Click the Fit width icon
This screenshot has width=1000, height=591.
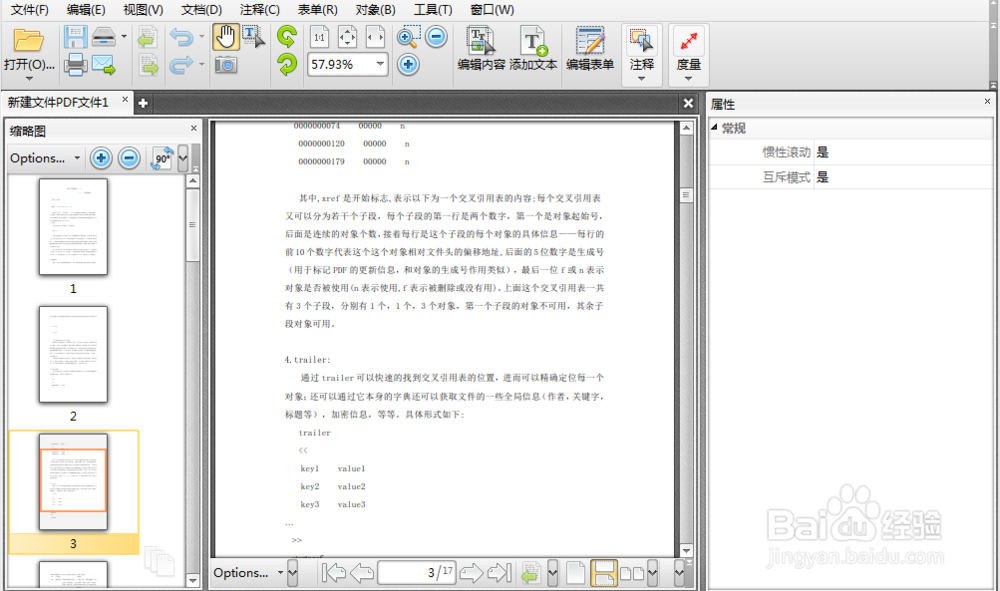tap(376, 37)
